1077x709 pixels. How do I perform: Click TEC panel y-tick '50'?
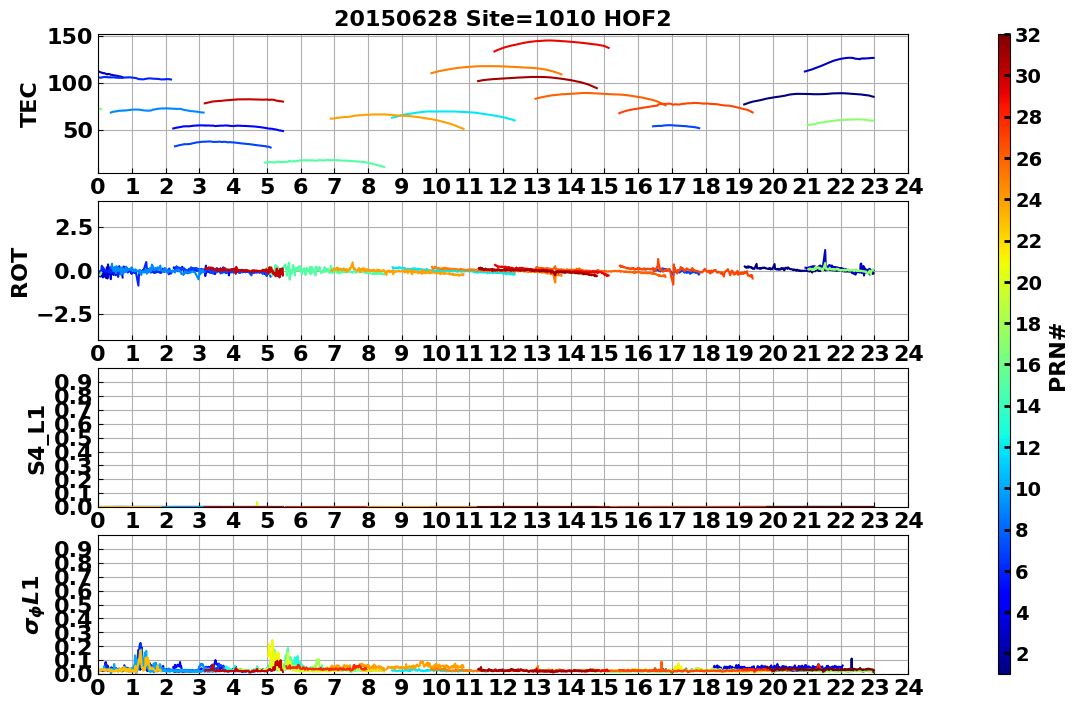click(x=79, y=130)
